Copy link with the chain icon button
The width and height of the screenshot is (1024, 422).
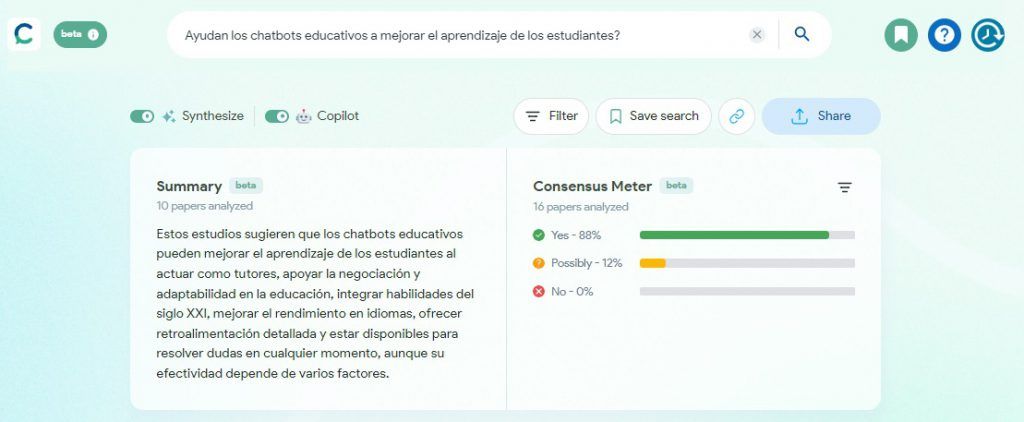pos(737,116)
